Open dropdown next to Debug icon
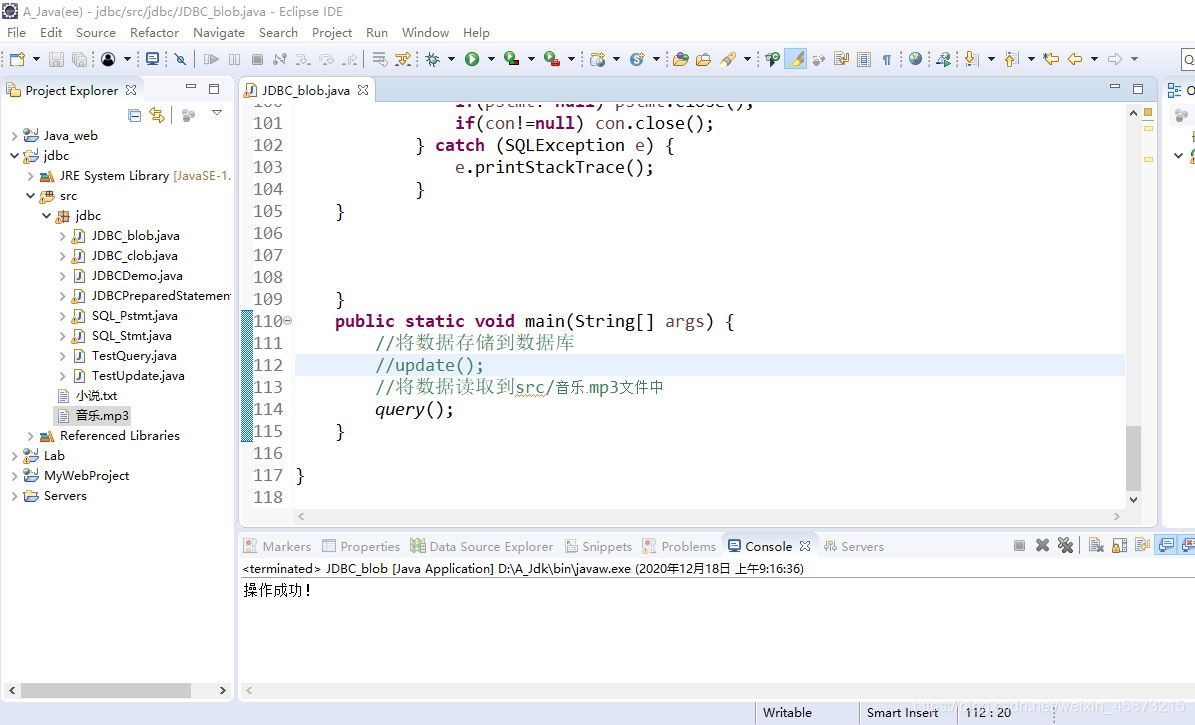The width and height of the screenshot is (1195, 725). [451, 59]
